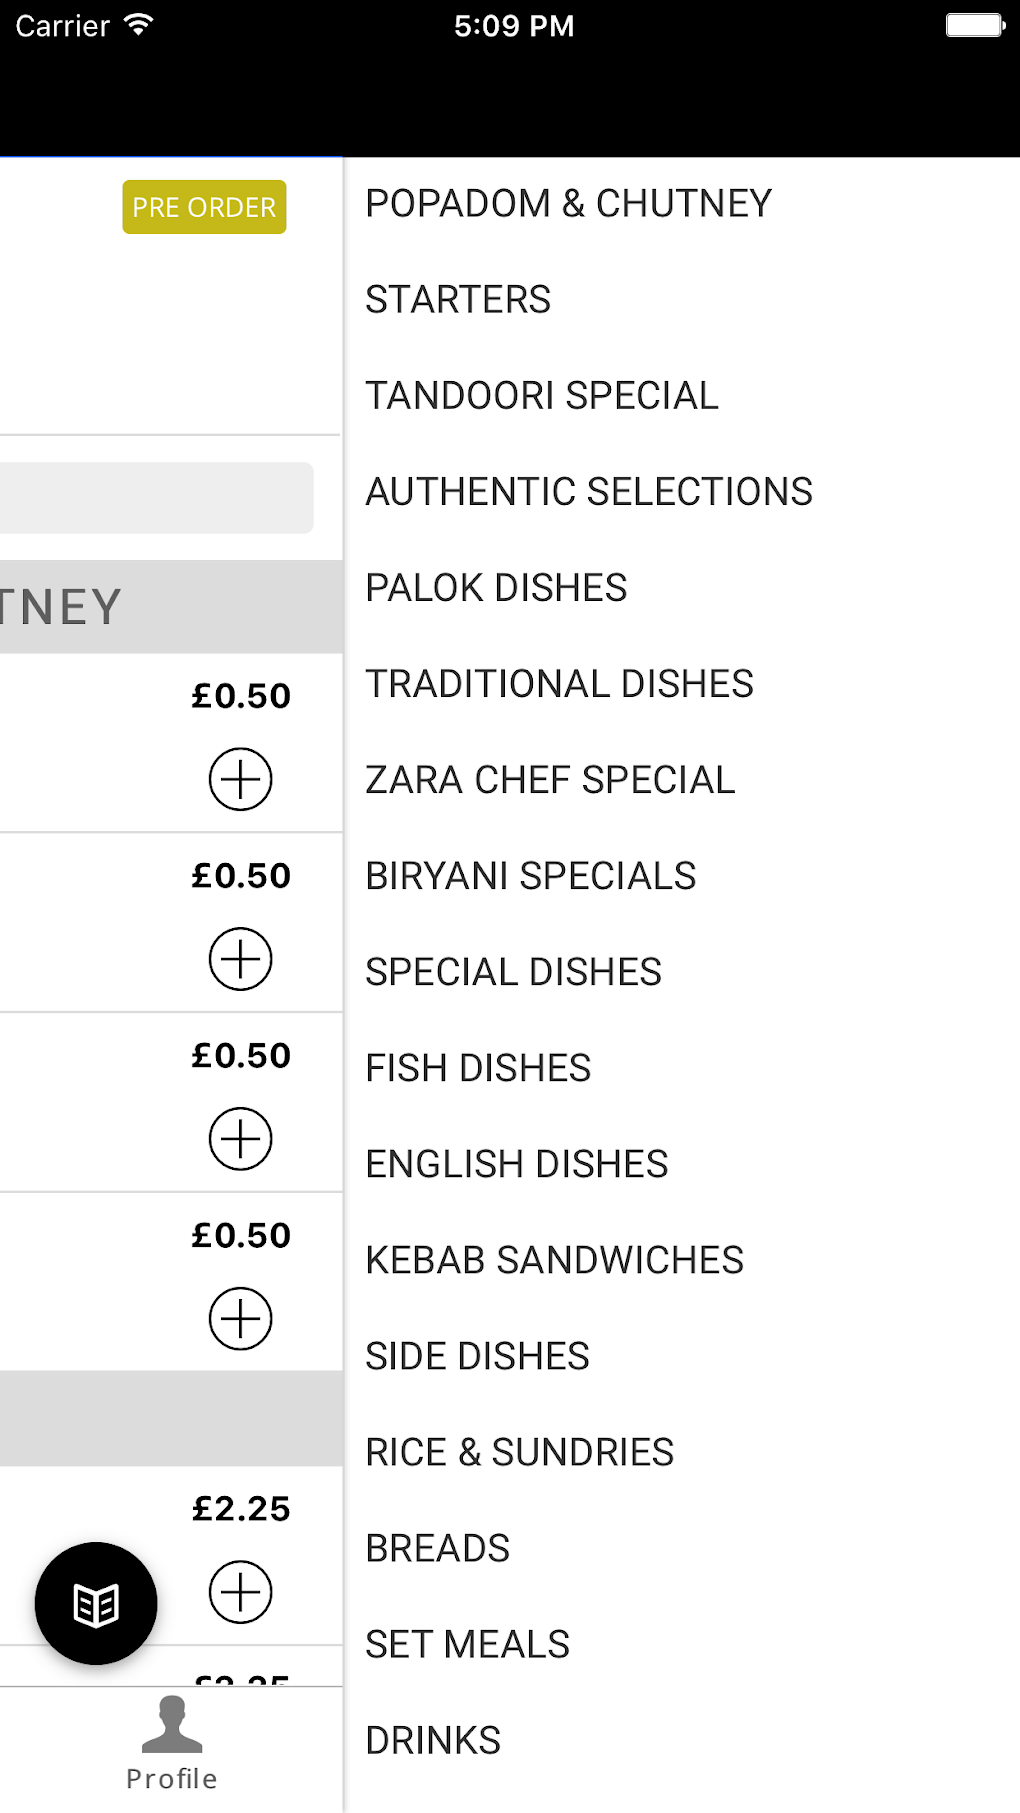
Task: Tap the gray search field
Action: tap(156, 497)
